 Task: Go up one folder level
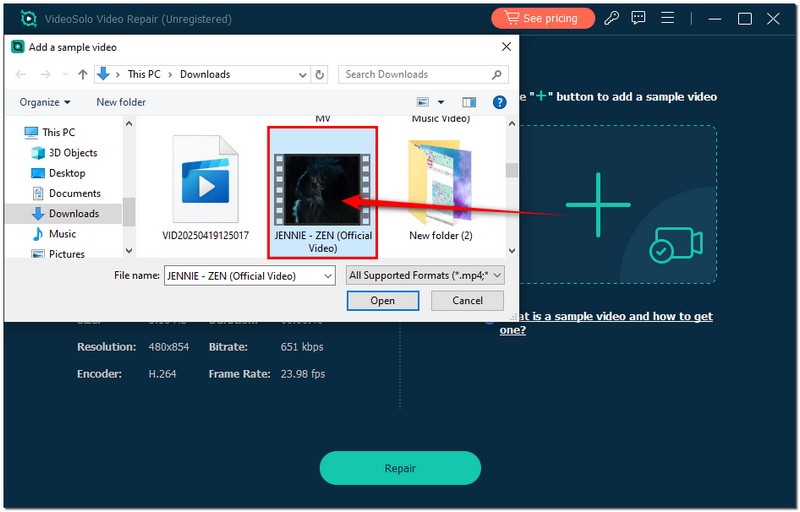83,74
